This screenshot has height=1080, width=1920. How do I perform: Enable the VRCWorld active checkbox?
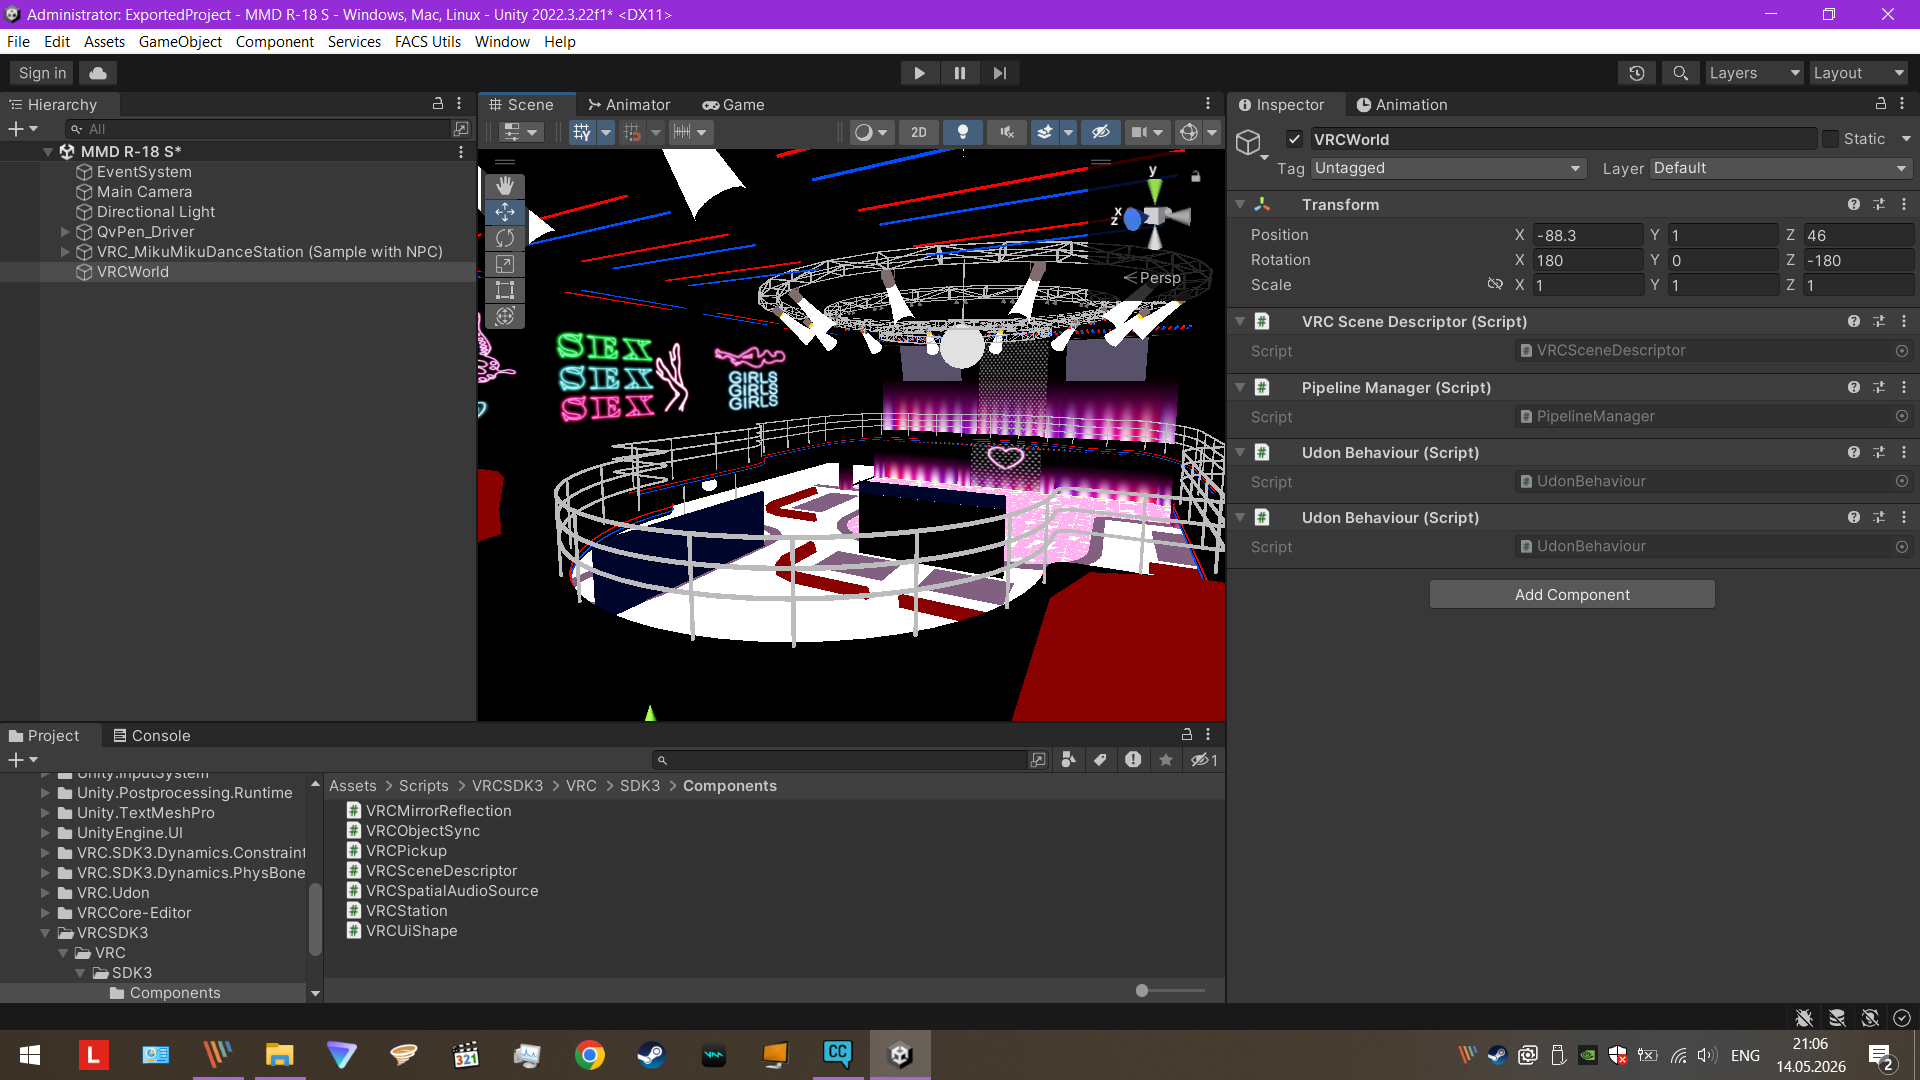(x=1295, y=139)
